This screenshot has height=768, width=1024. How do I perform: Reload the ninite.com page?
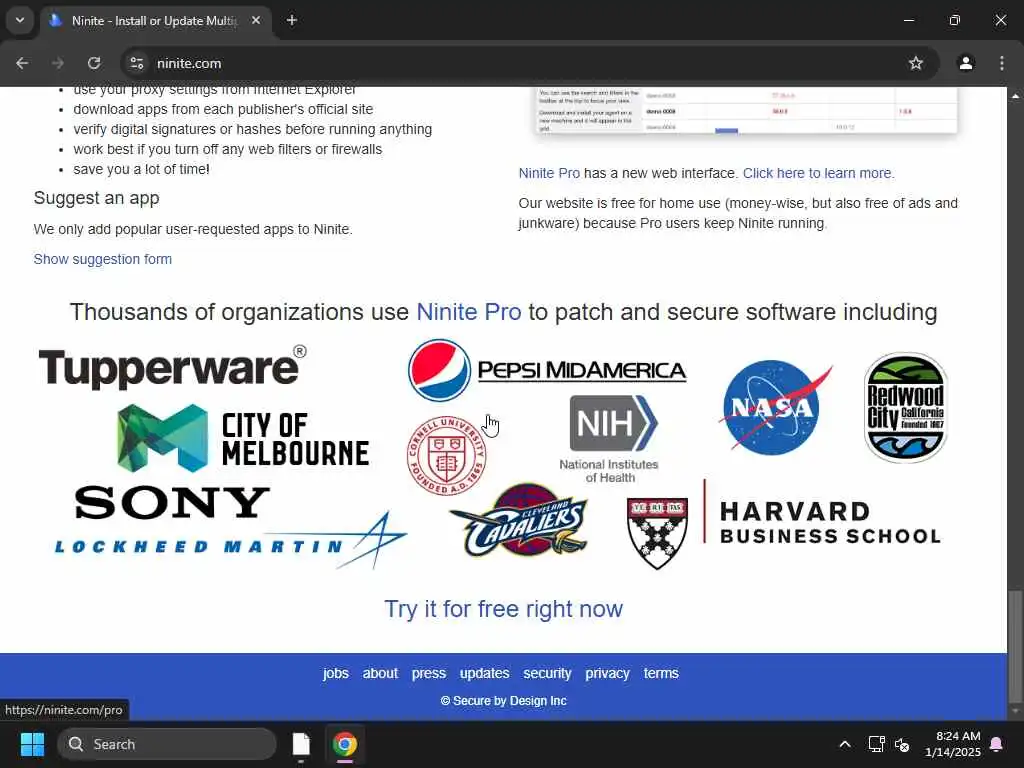coord(94,63)
